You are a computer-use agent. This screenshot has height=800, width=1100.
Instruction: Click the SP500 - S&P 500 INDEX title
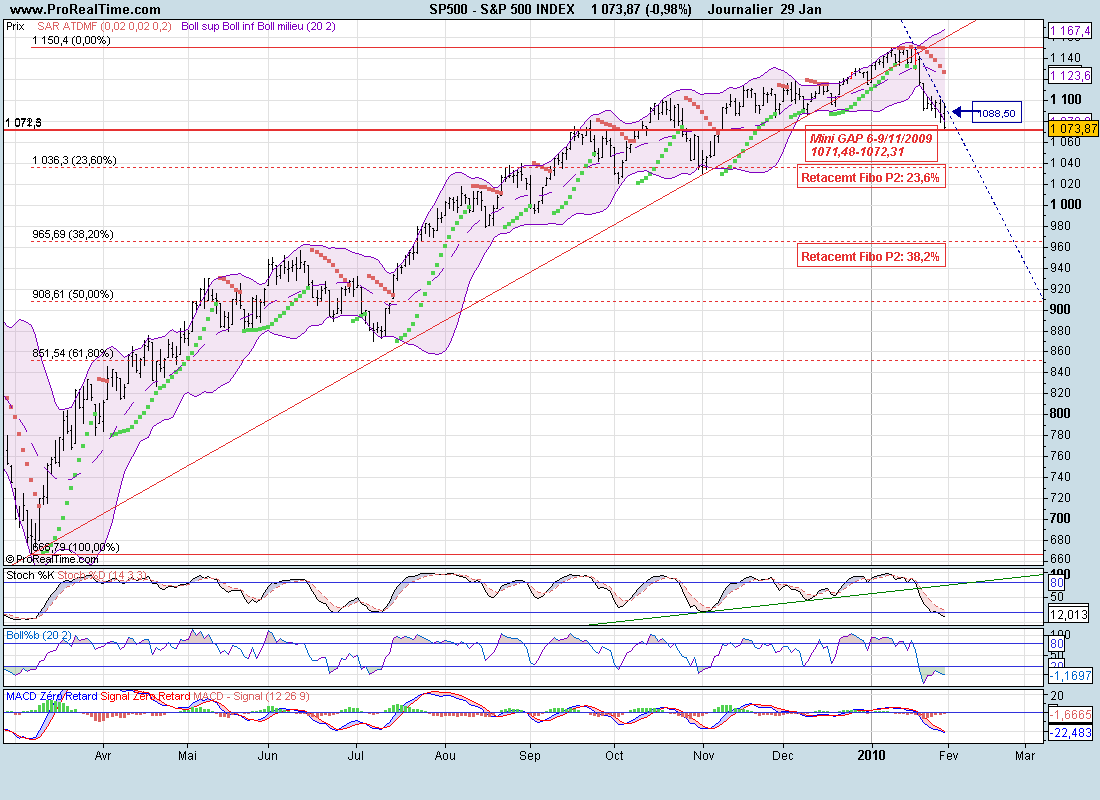point(502,9)
